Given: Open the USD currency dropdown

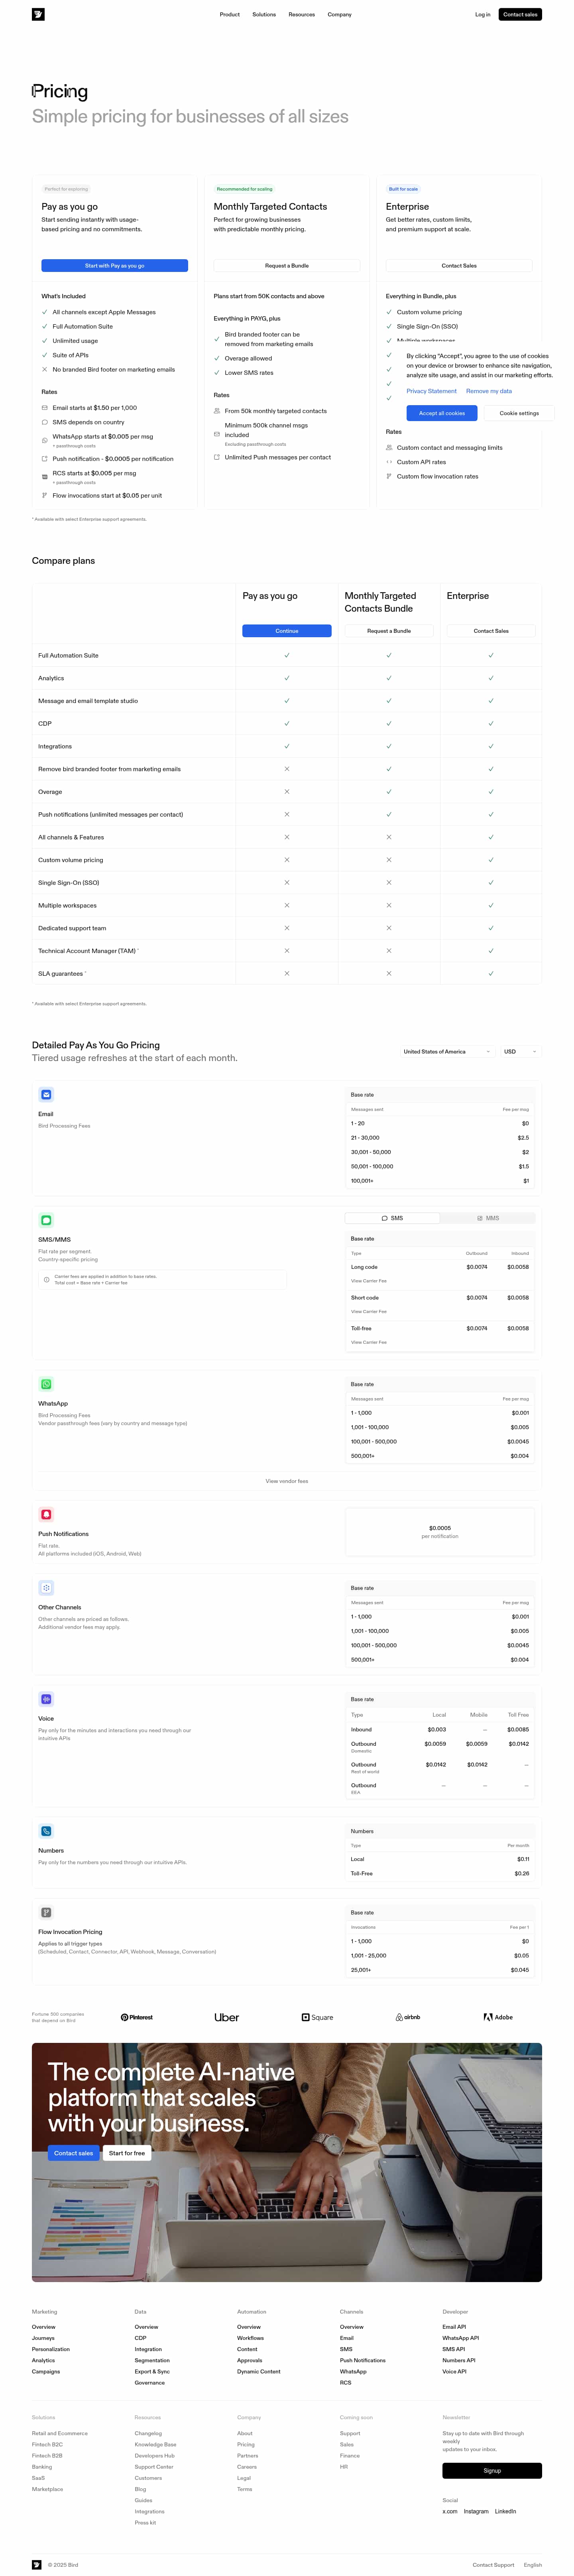Looking at the screenshot, I should click(x=520, y=1052).
